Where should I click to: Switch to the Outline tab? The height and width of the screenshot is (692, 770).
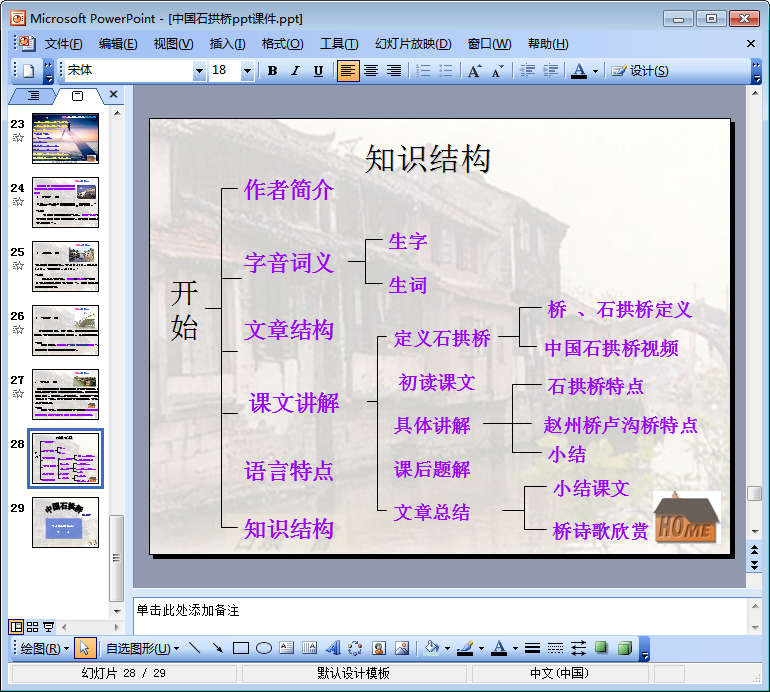tap(33, 96)
